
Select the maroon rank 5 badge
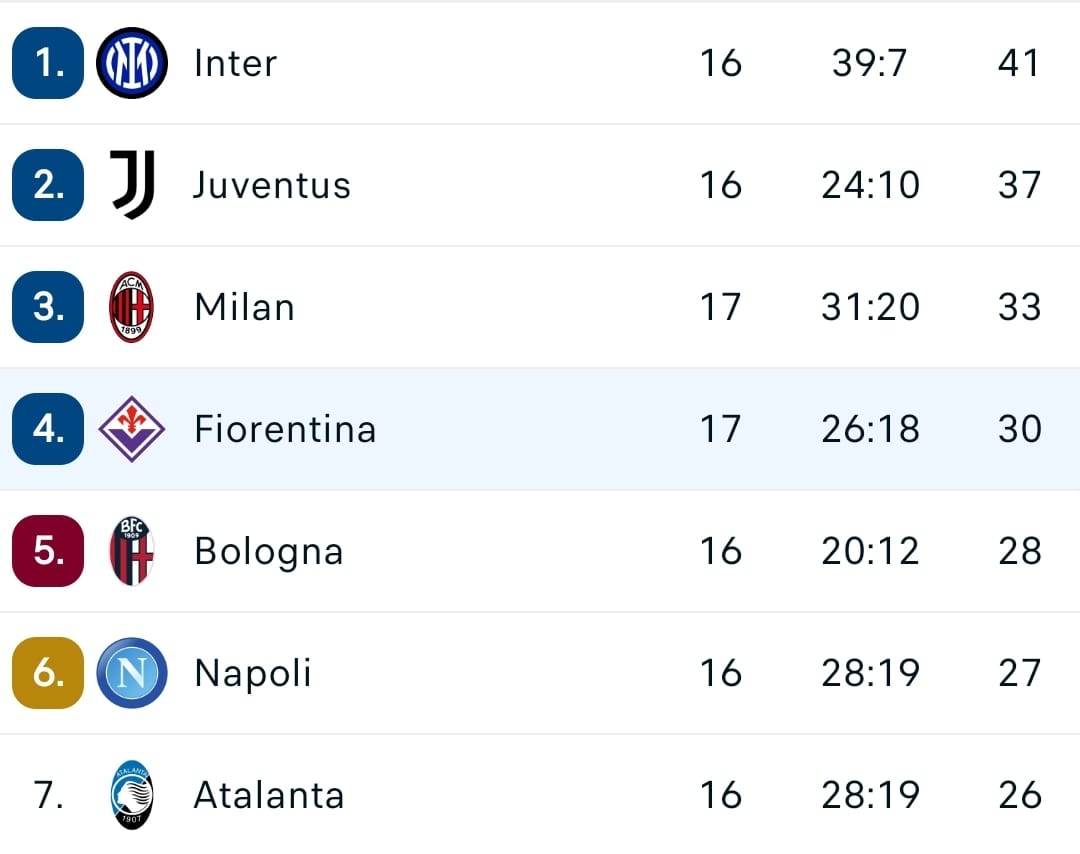pos(48,551)
